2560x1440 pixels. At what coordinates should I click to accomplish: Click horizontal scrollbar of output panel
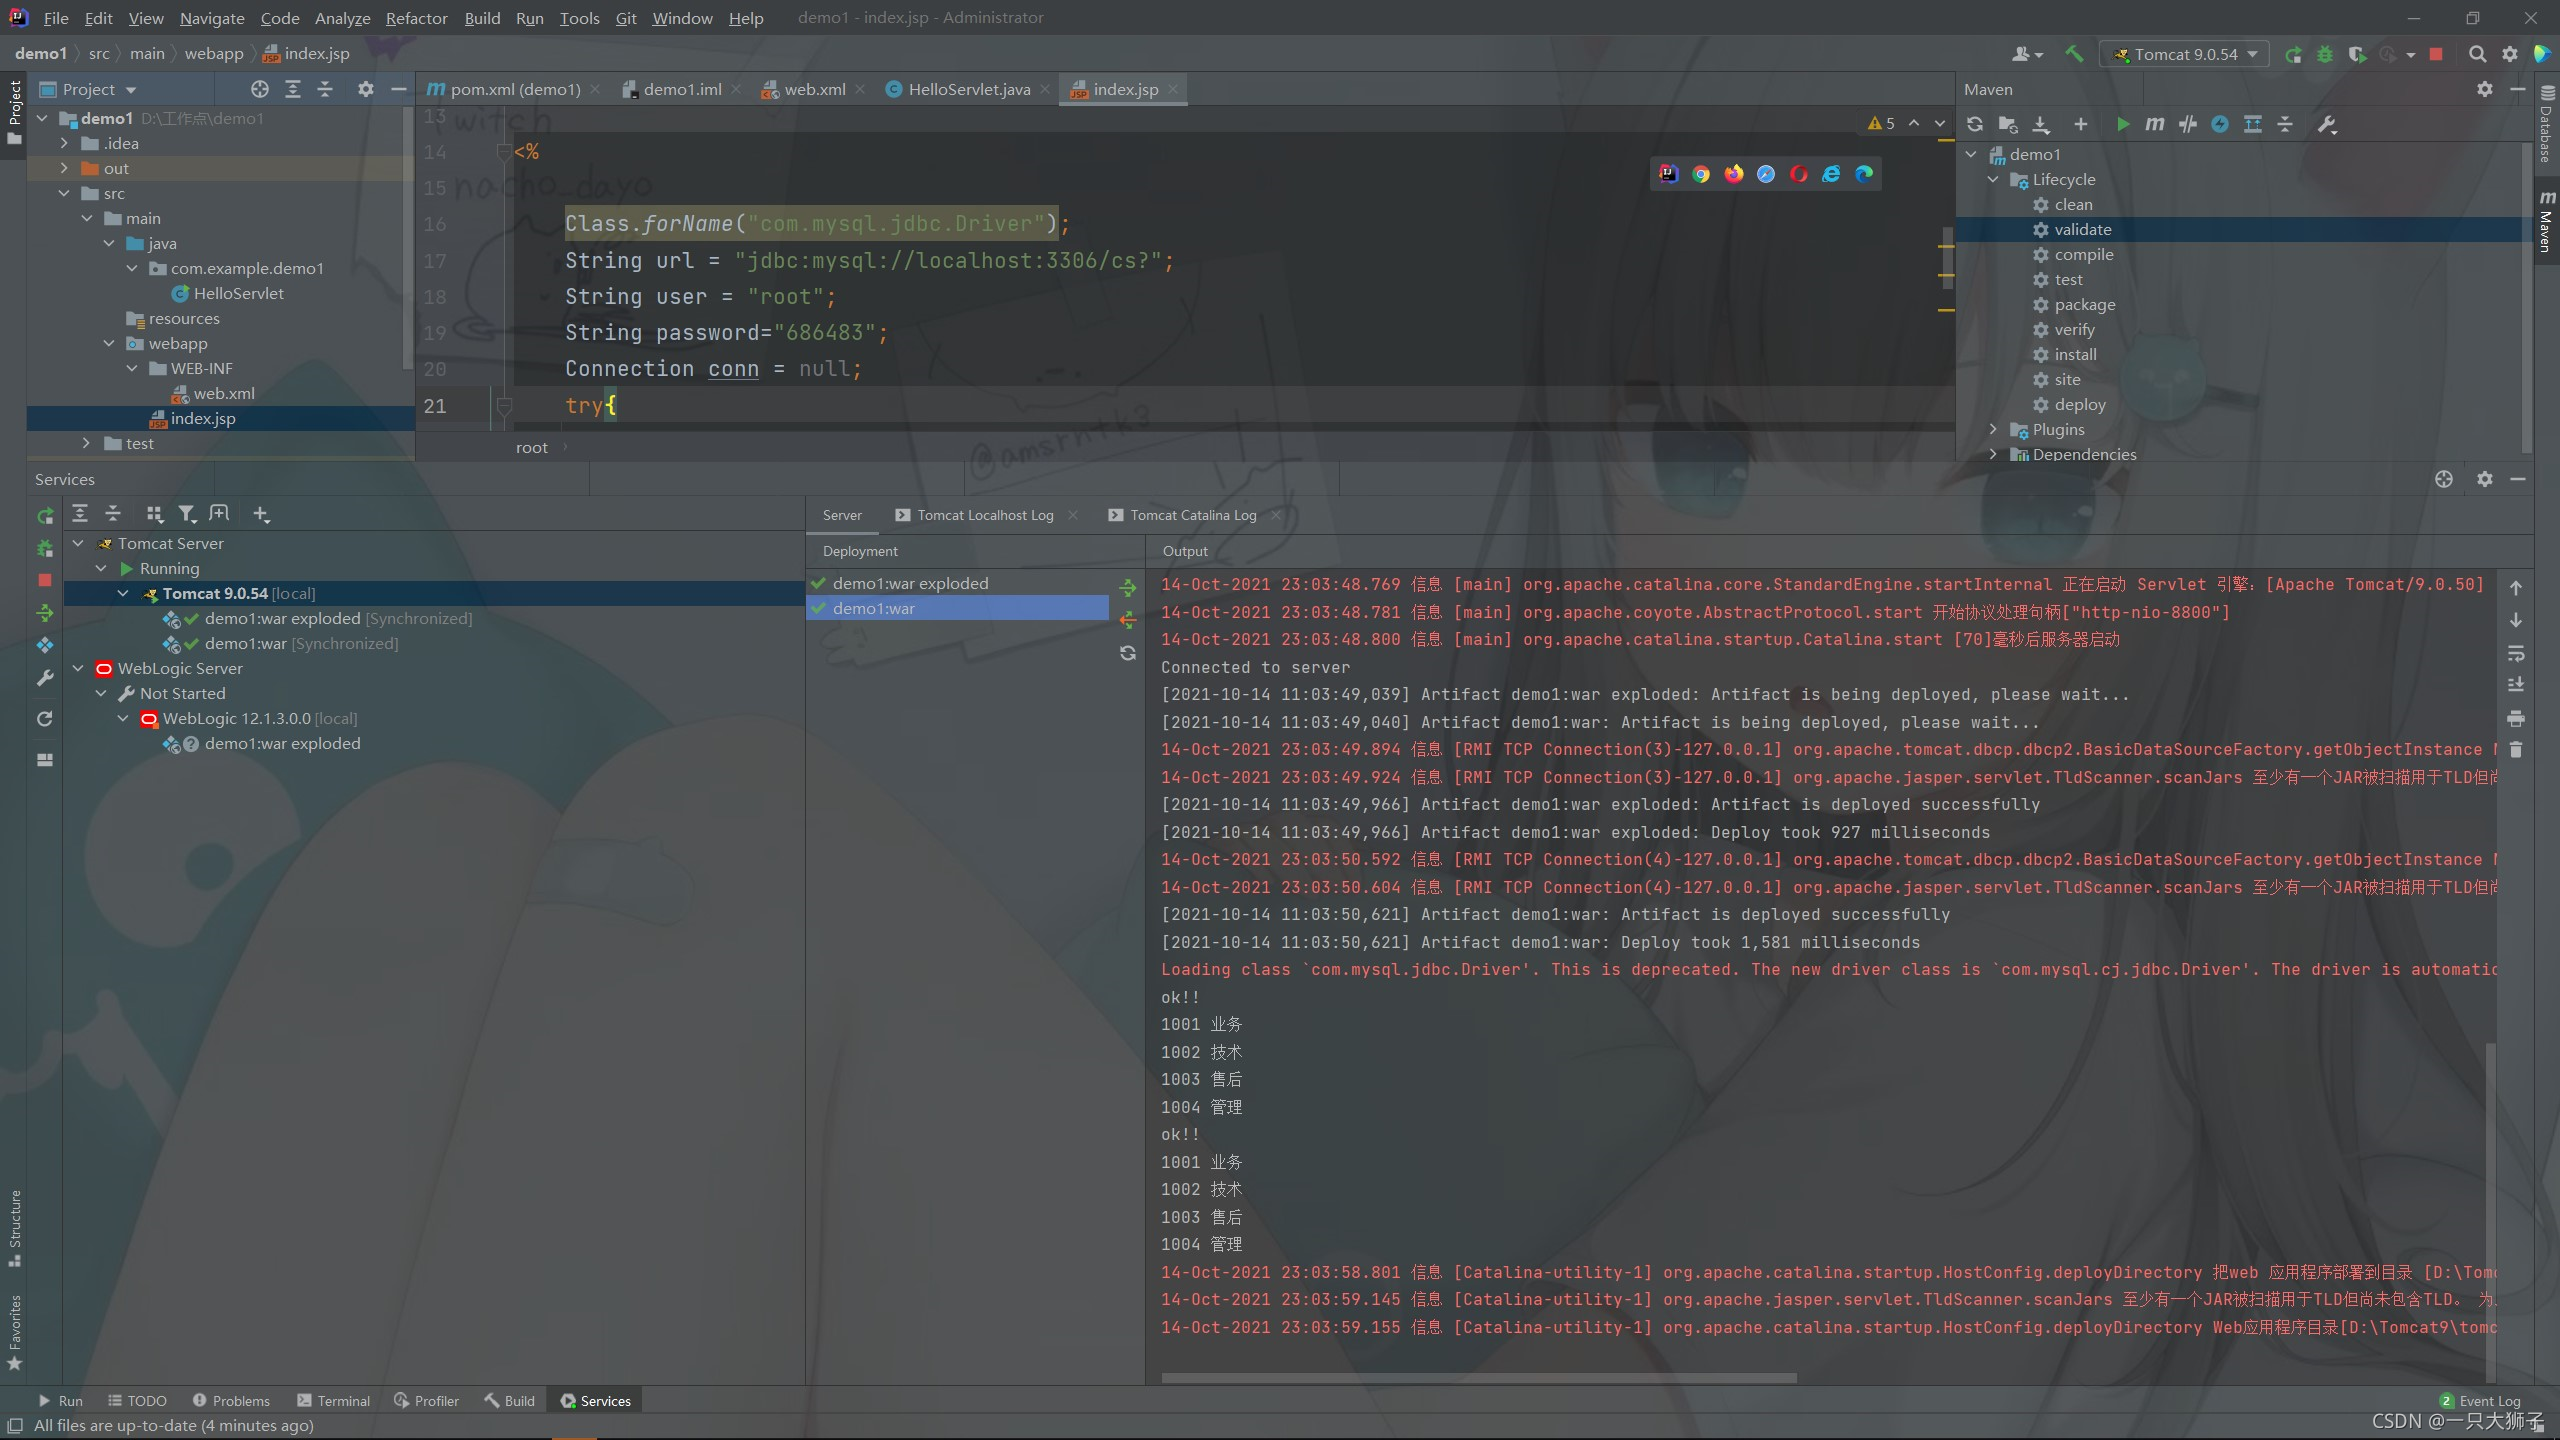tap(1478, 1377)
